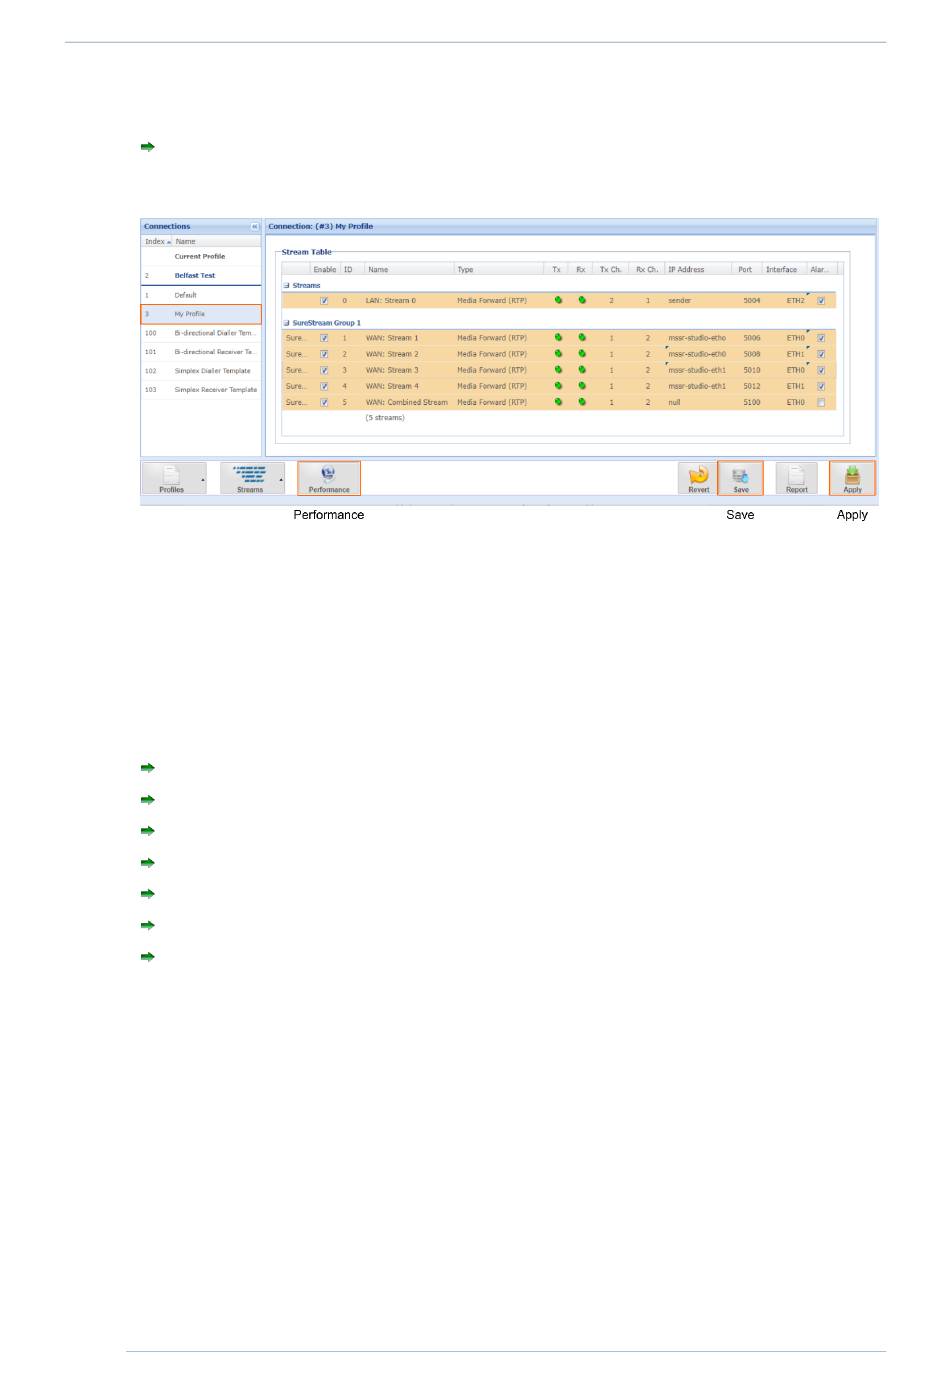Image resolution: width=950 pixels, height=1379 pixels.
Task: Toggle Enable checkbox for WAN: Stream 2
Action: click(x=324, y=354)
